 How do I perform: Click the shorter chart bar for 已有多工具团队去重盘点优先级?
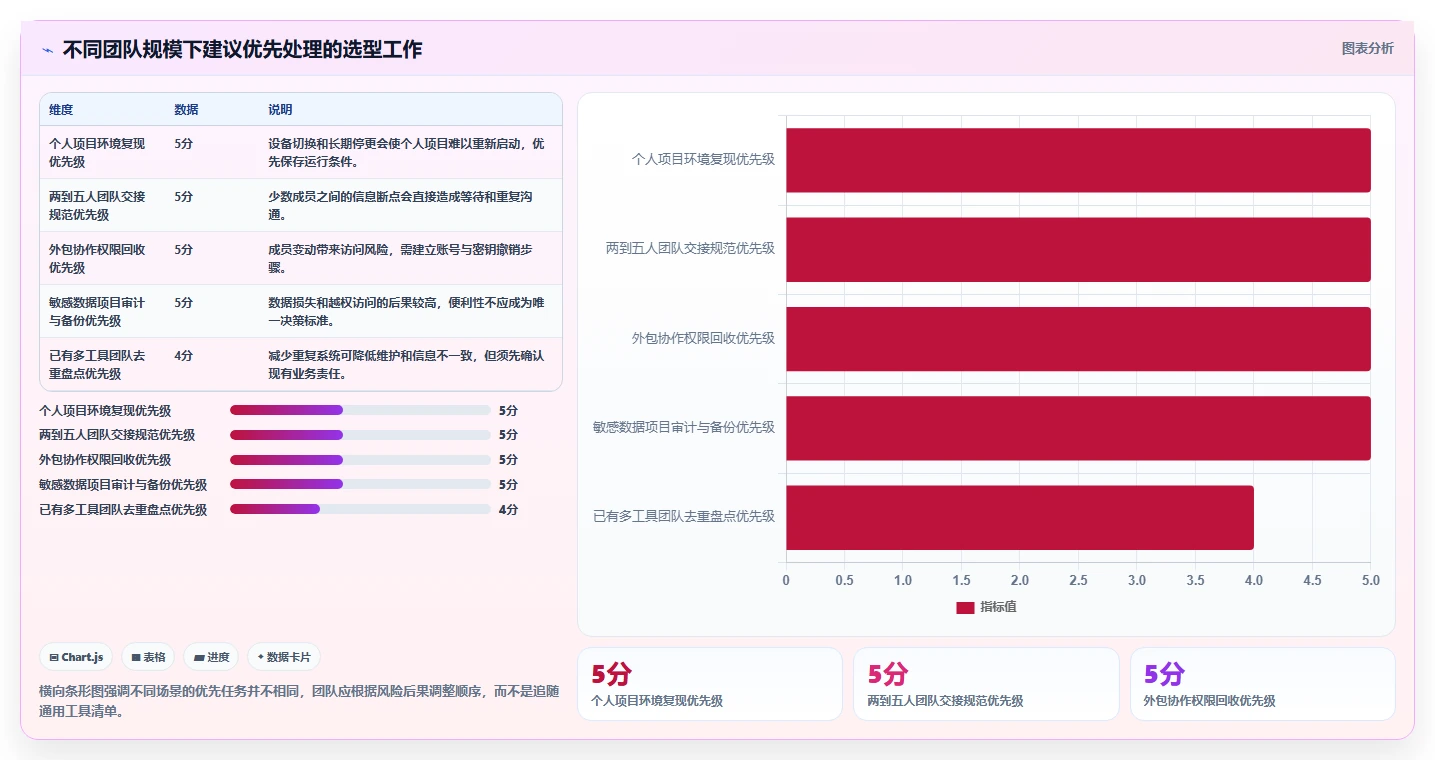(x=1020, y=517)
